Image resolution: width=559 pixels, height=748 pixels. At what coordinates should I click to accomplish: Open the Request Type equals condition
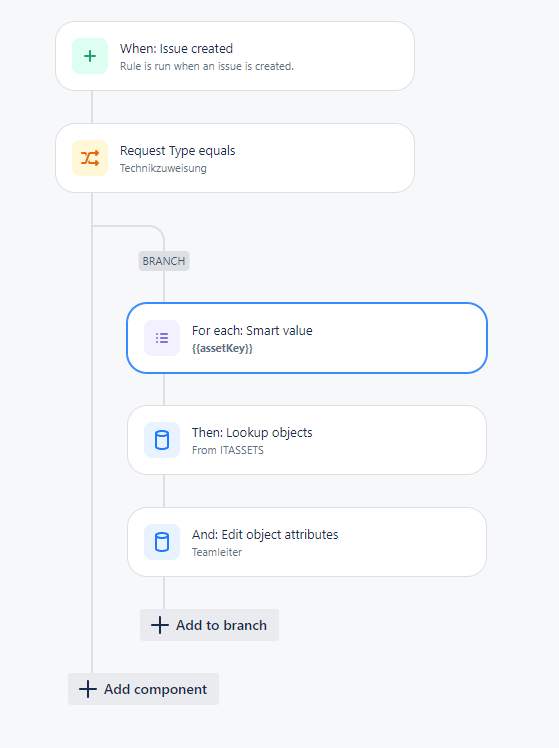pos(235,158)
